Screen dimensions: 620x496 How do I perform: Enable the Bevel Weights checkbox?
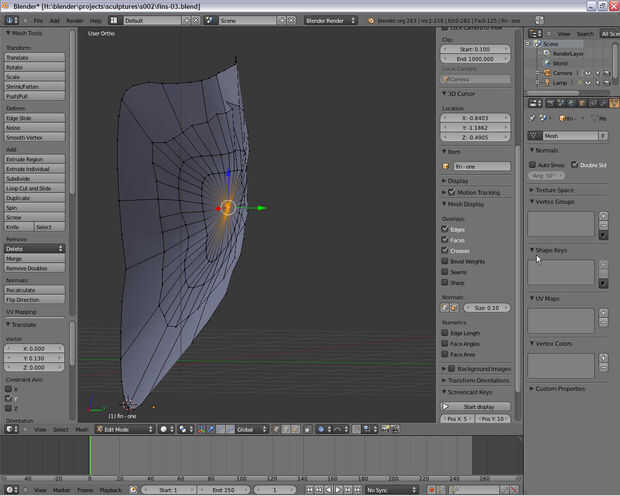[x=445, y=261]
